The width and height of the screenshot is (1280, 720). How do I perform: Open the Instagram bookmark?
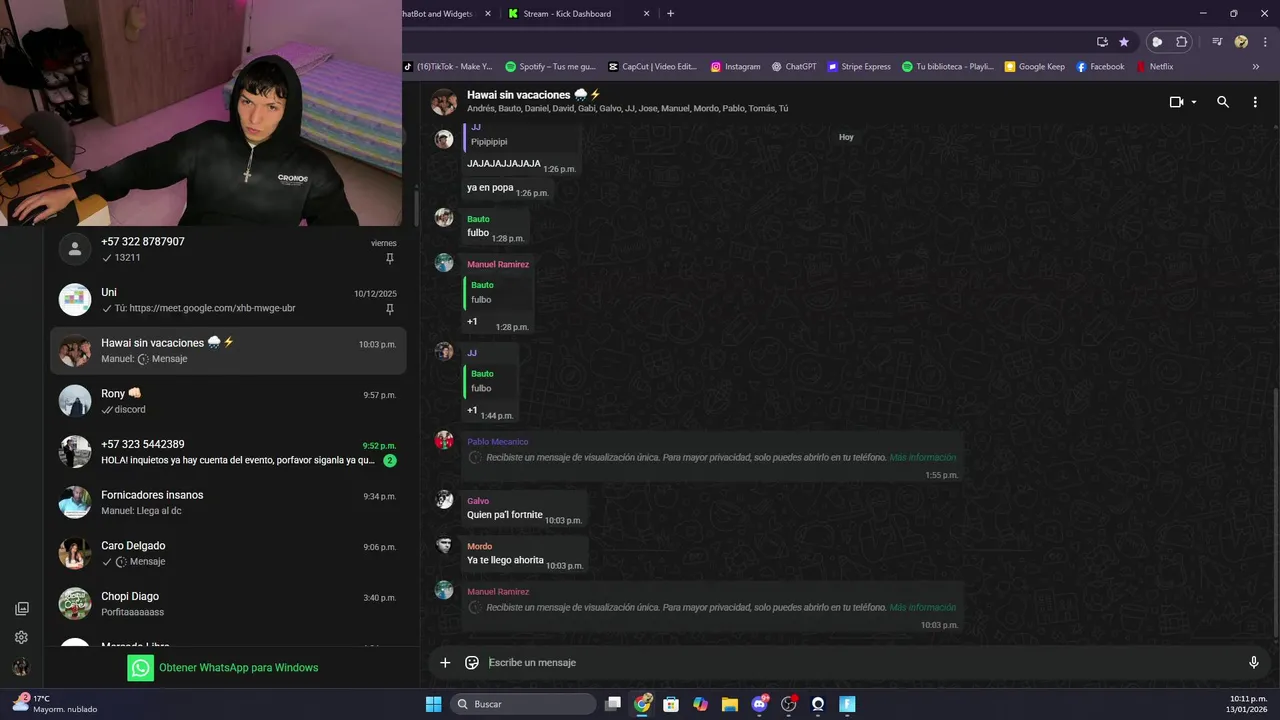coord(736,67)
